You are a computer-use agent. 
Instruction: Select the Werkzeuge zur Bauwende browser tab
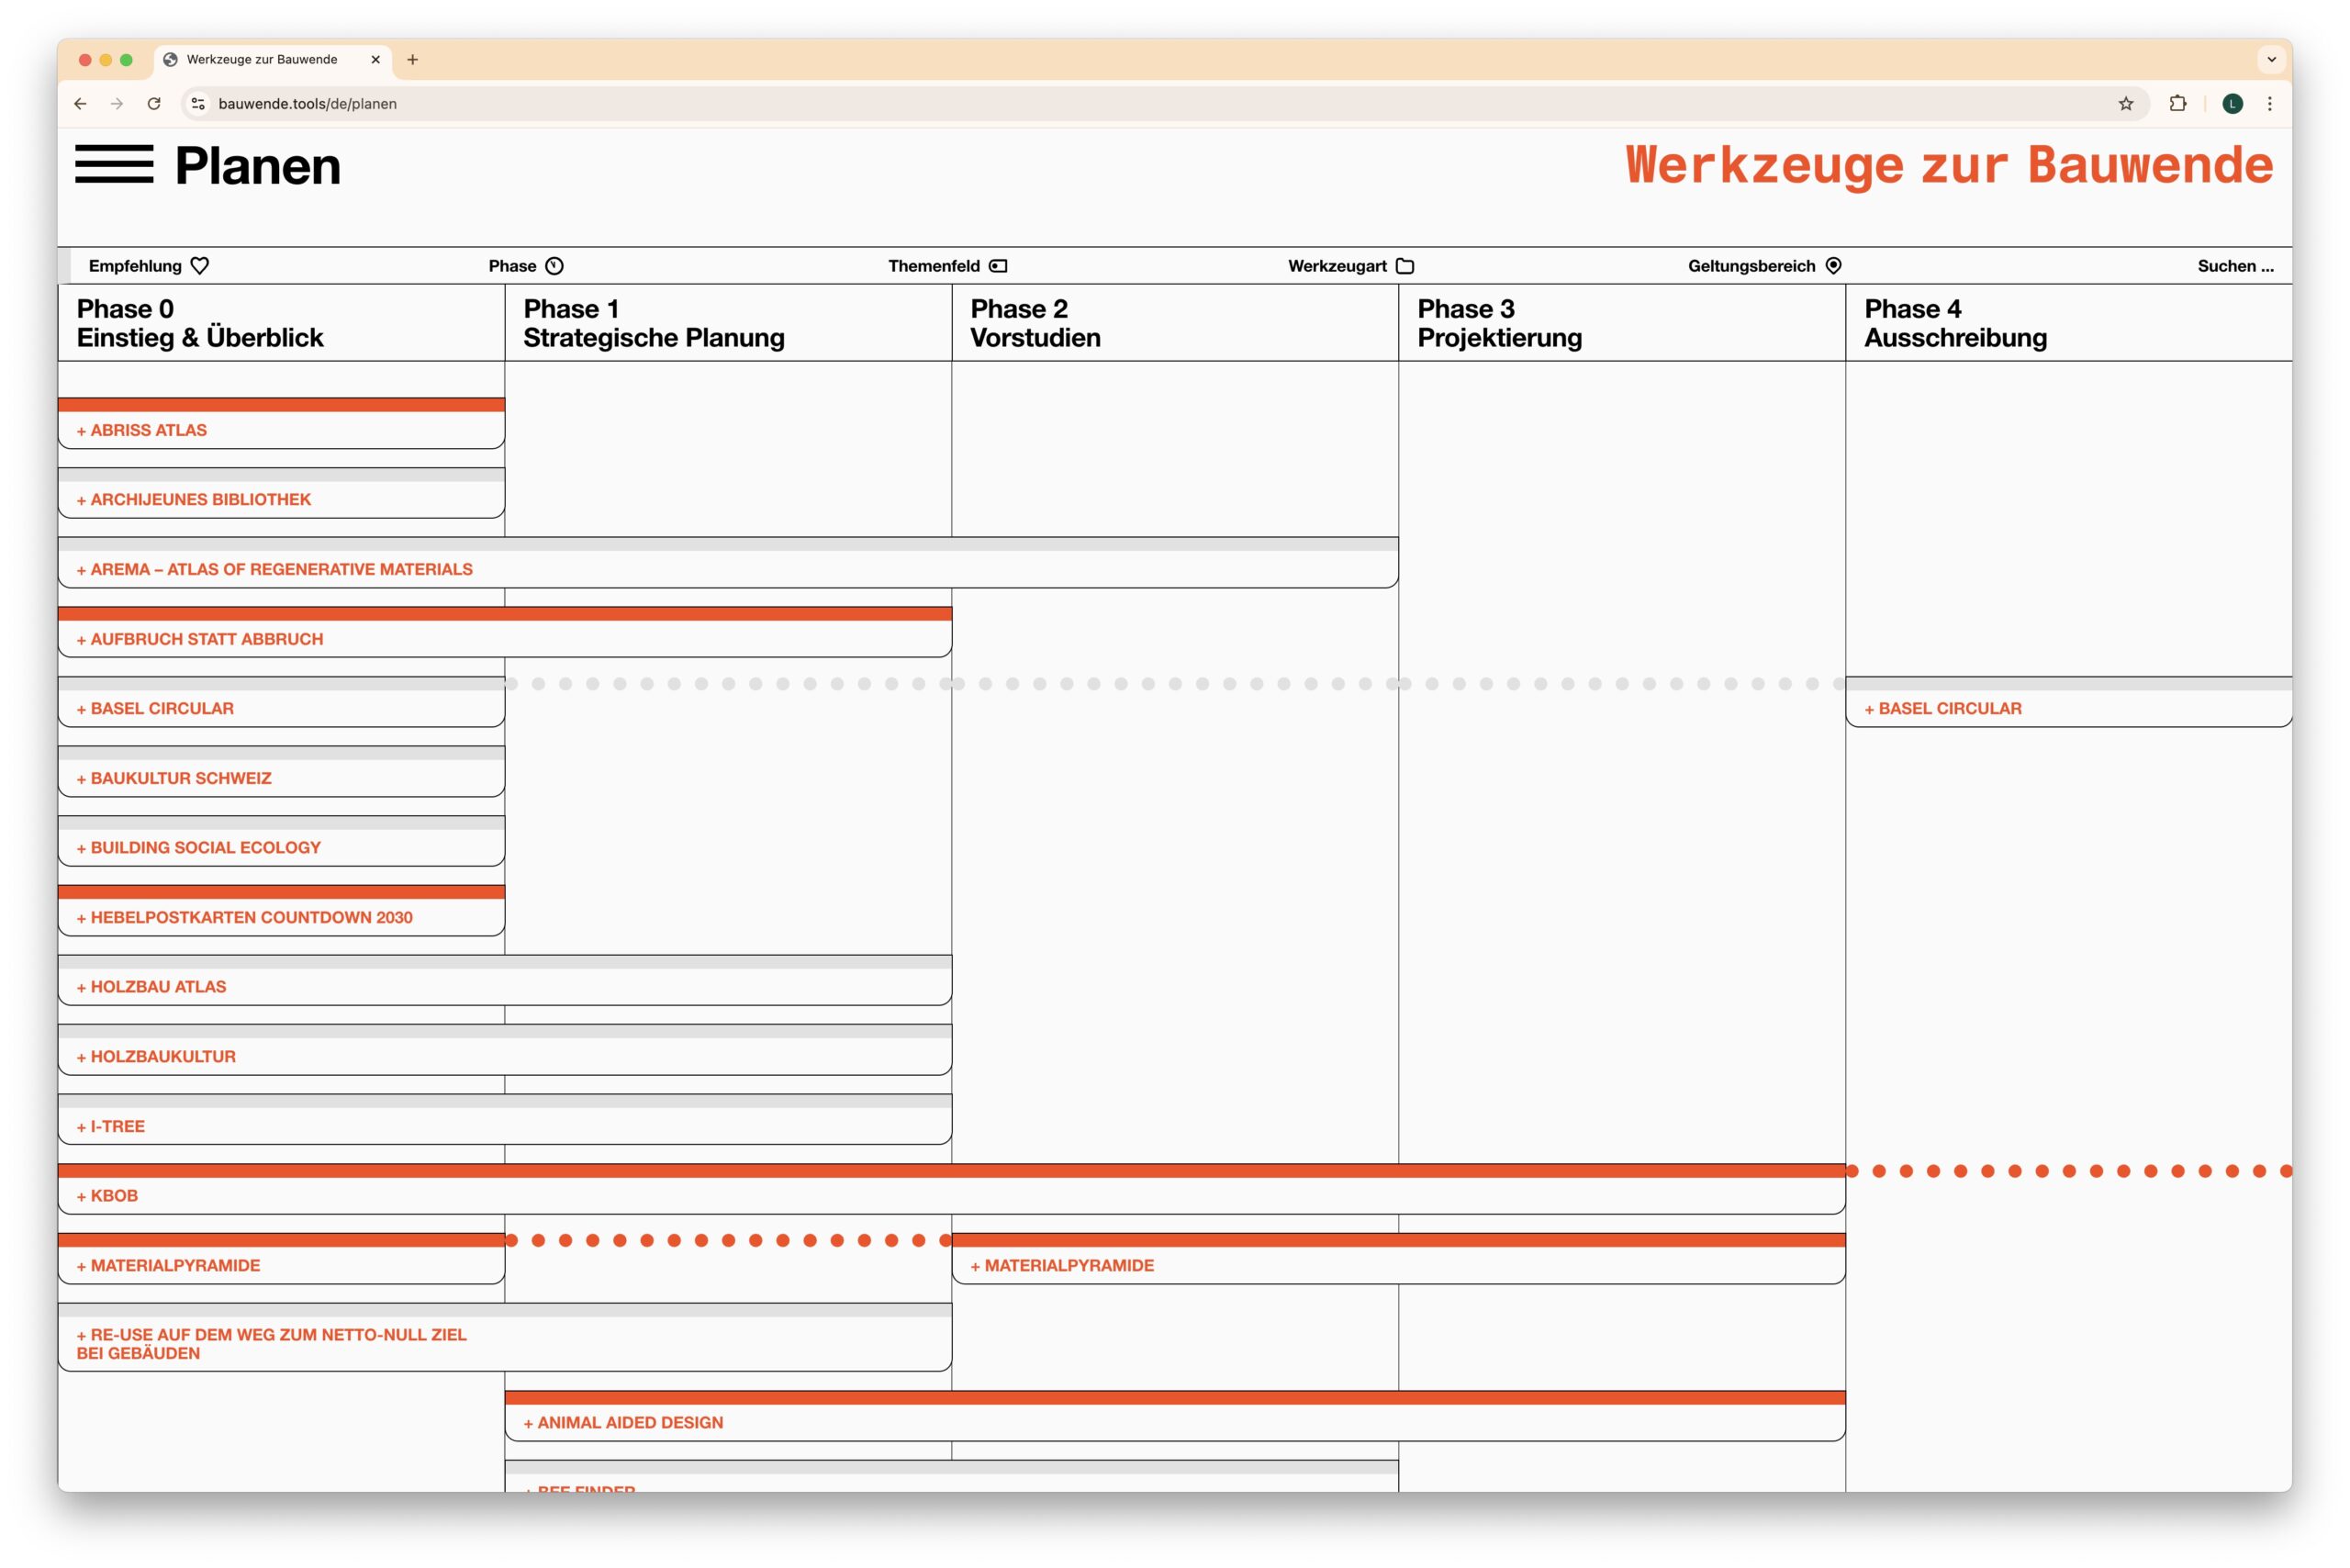click(262, 60)
